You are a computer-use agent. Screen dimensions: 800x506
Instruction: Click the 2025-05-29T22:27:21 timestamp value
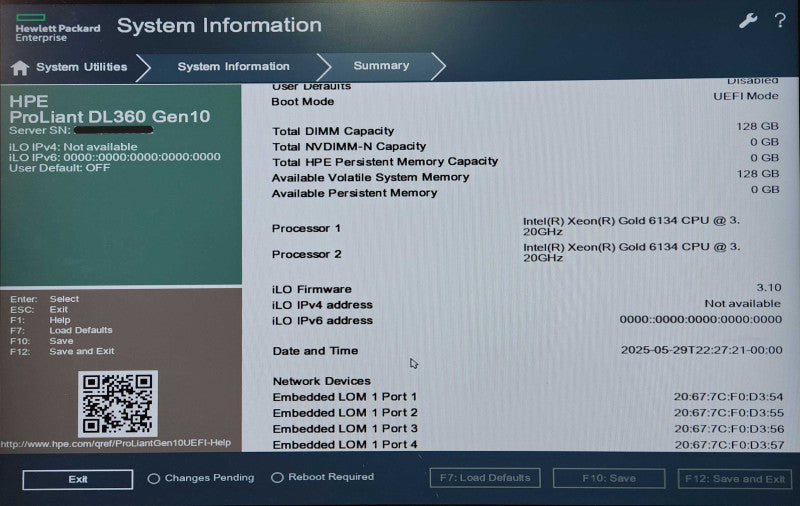coord(702,350)
